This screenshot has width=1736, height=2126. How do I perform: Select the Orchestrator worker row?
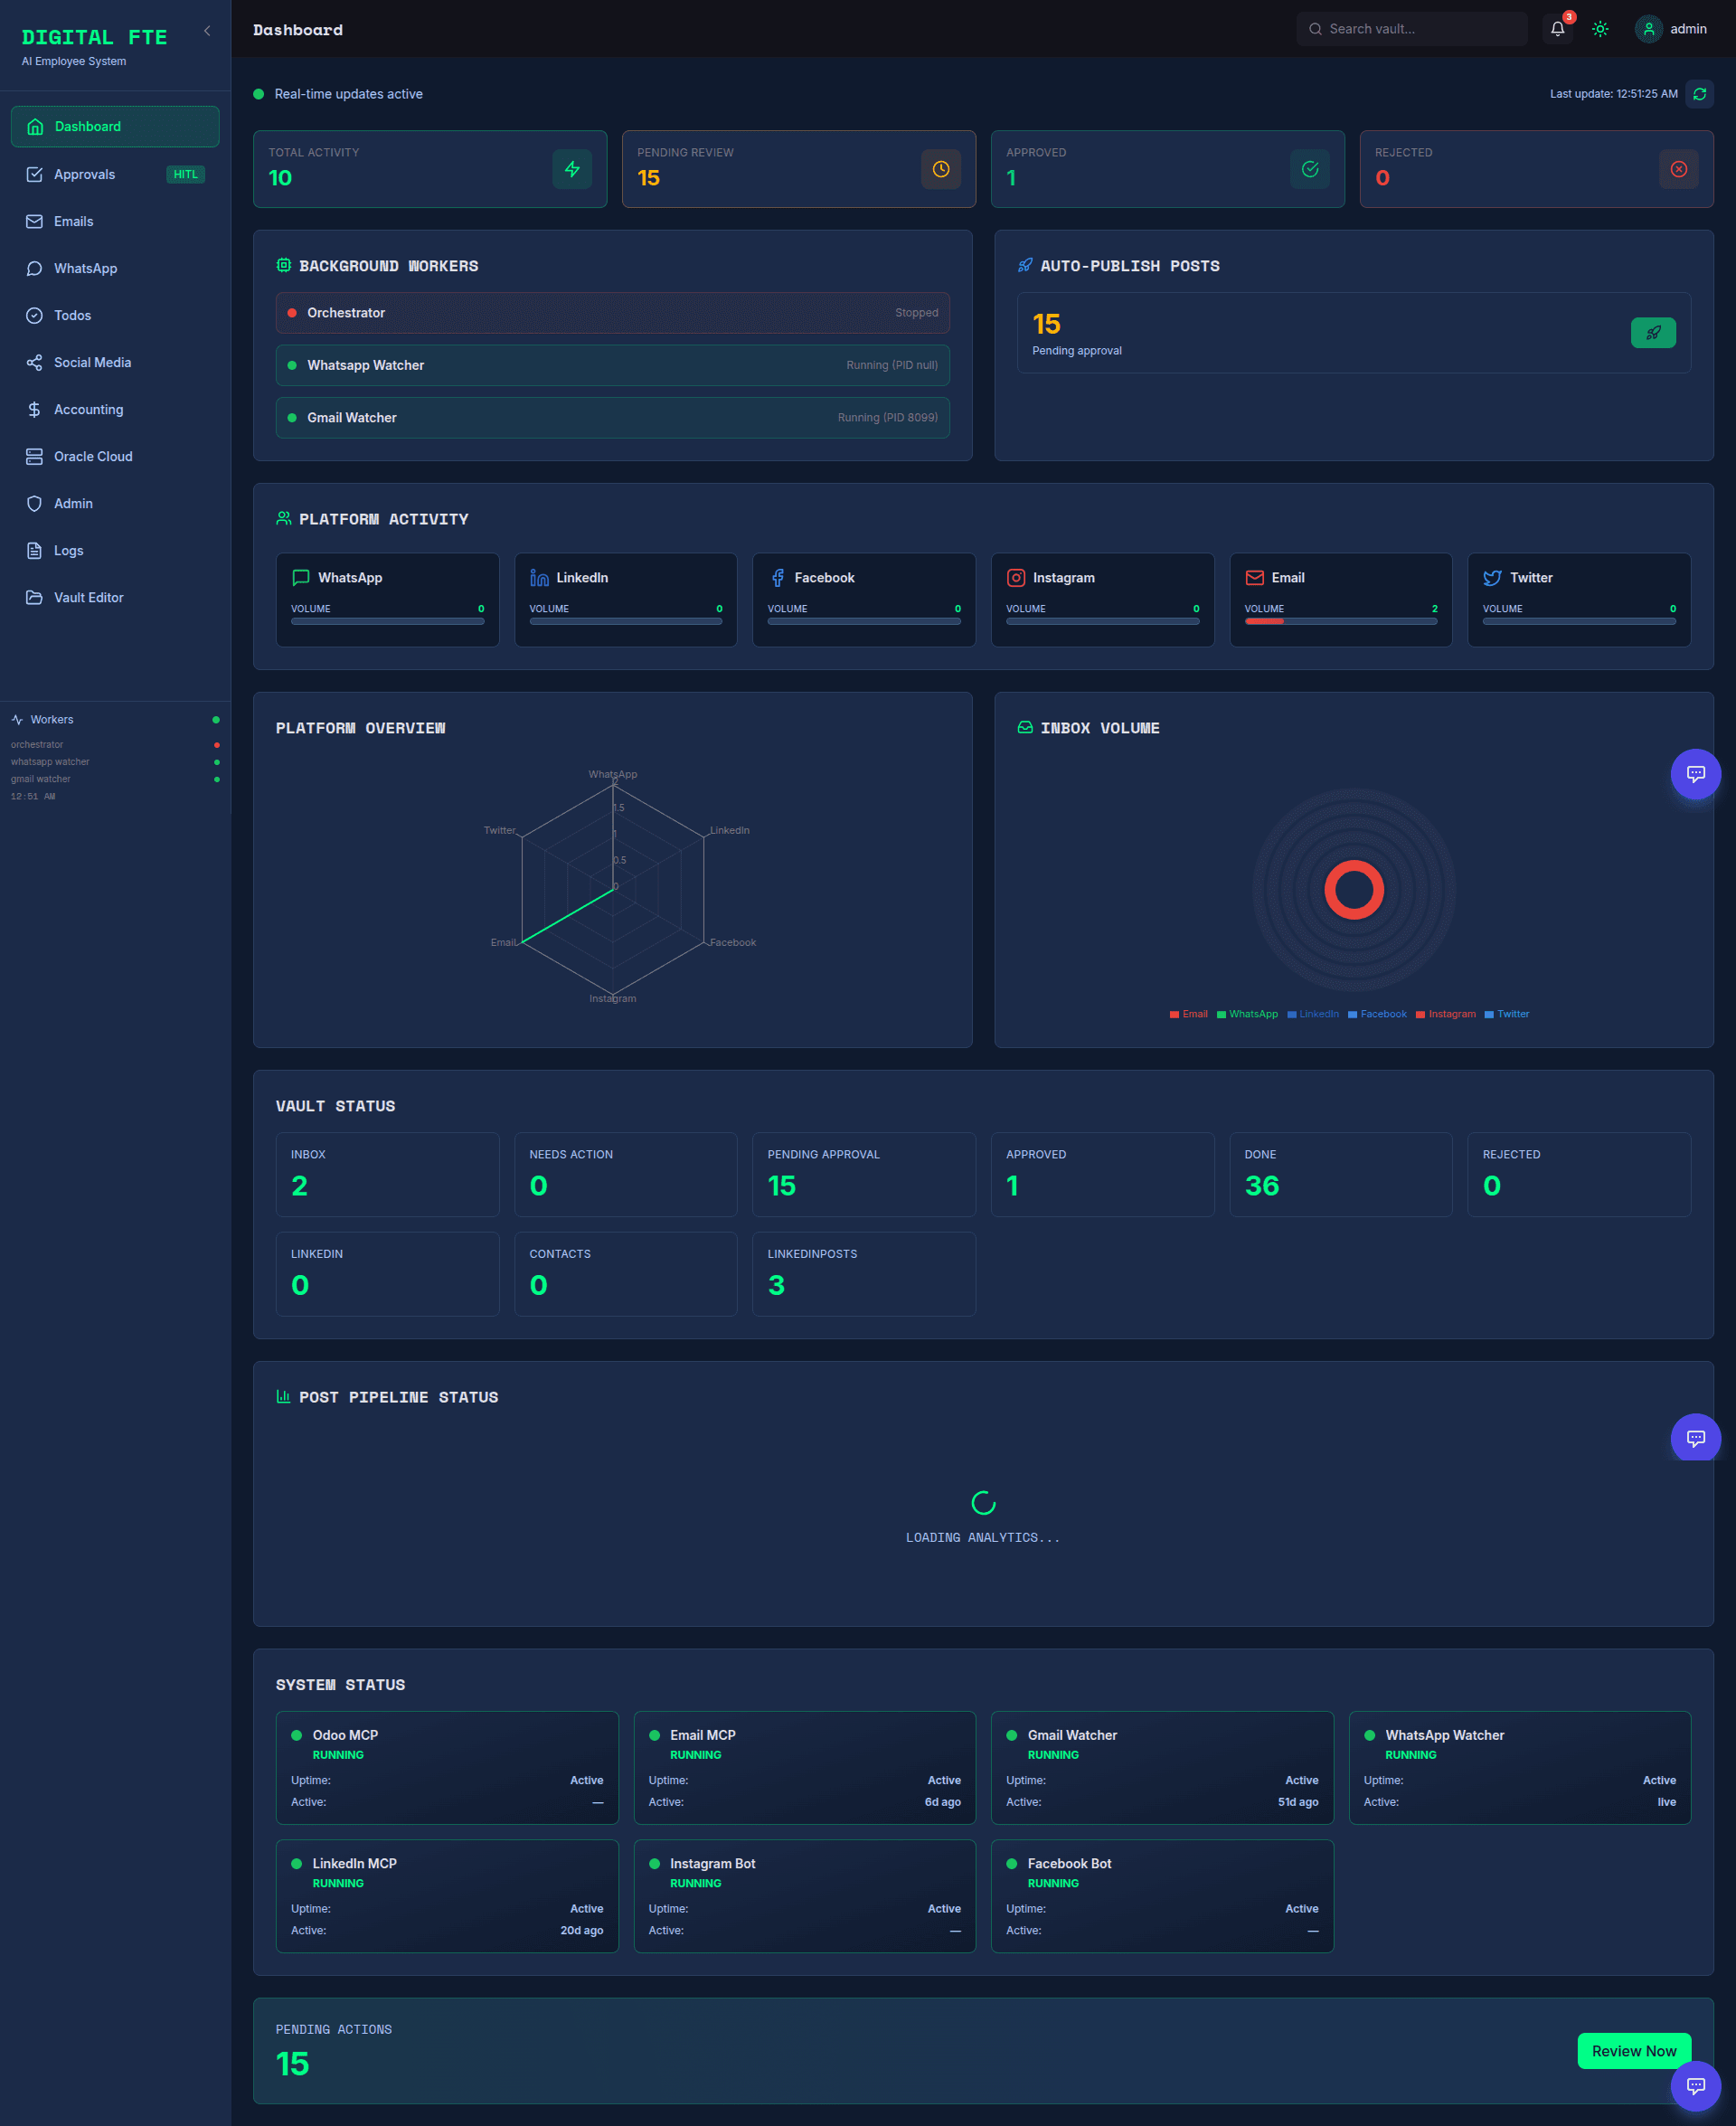click(612, 313)
